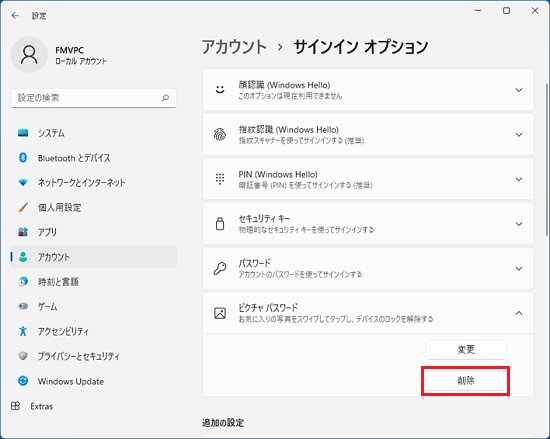Click the FMVPC user avatar icon
Image resolution: width=550 pixels, height=439 pixels.
coord(29,55)
